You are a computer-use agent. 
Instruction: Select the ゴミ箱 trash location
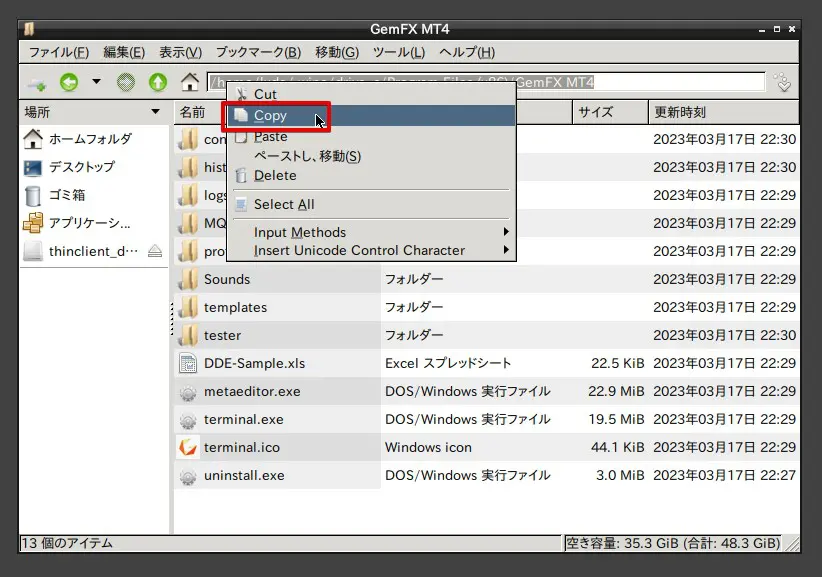coord(67,195)
